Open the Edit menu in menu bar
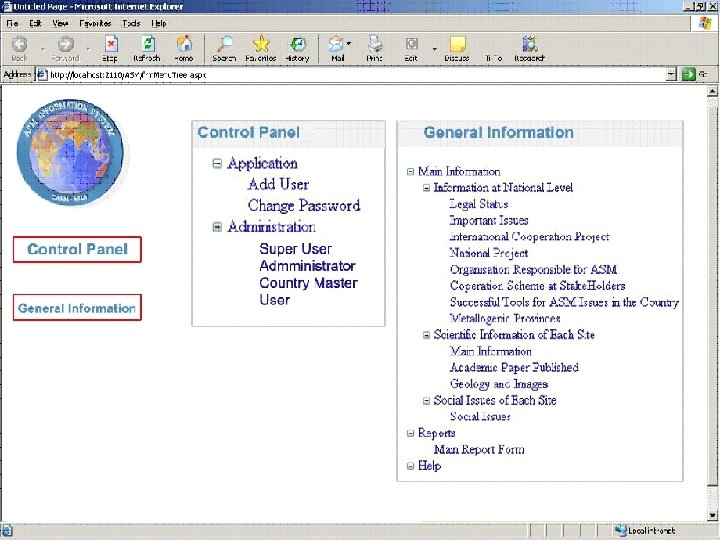 point(35,23)
